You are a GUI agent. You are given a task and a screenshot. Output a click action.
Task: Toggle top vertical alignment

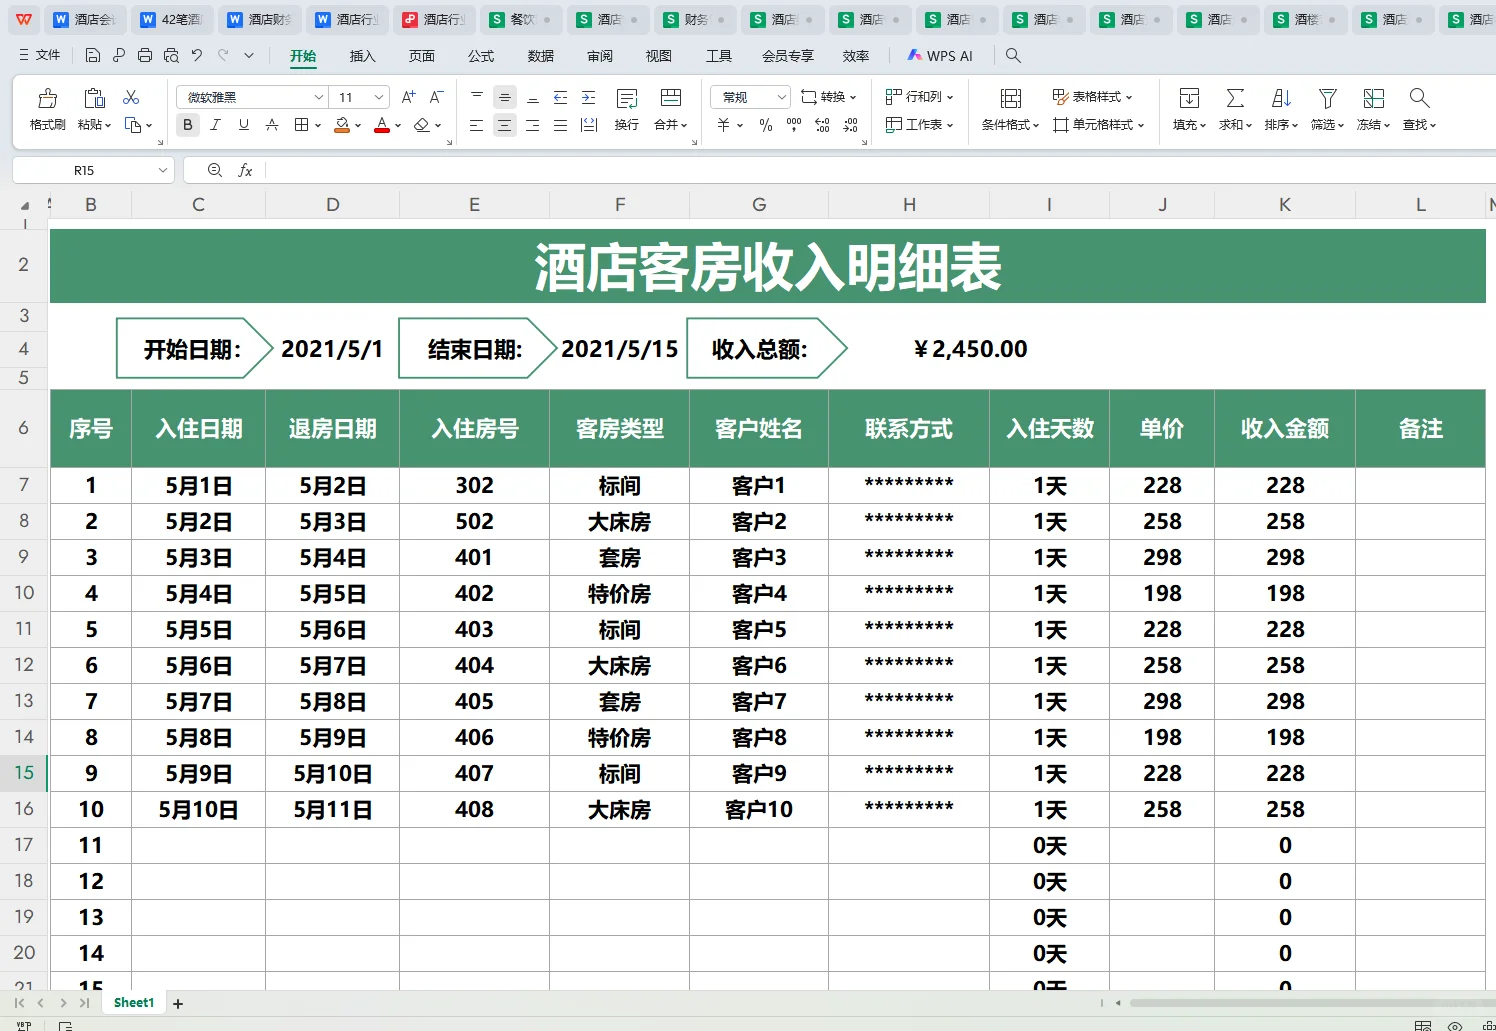pos(477,97)
